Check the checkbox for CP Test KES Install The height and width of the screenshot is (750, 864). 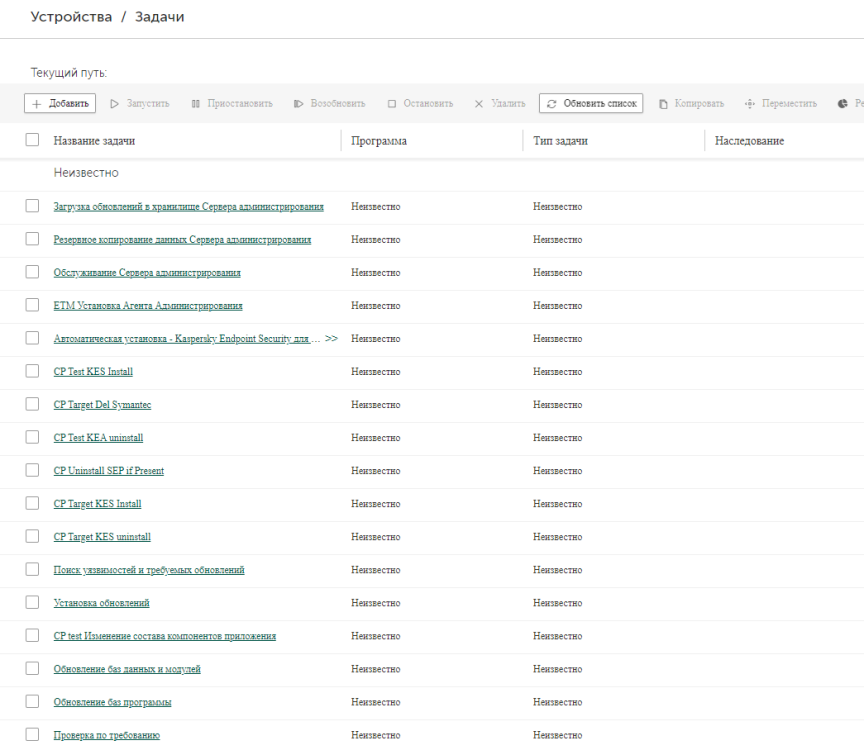(x=31, y=371)
